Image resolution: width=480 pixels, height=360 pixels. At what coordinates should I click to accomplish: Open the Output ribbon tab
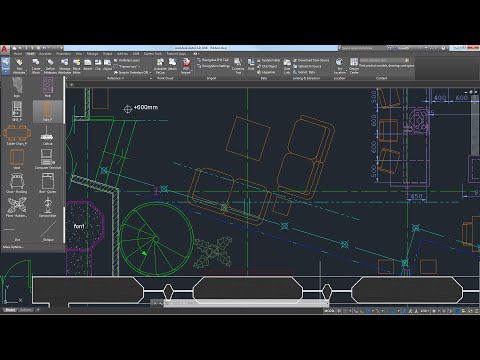(107, 54)
